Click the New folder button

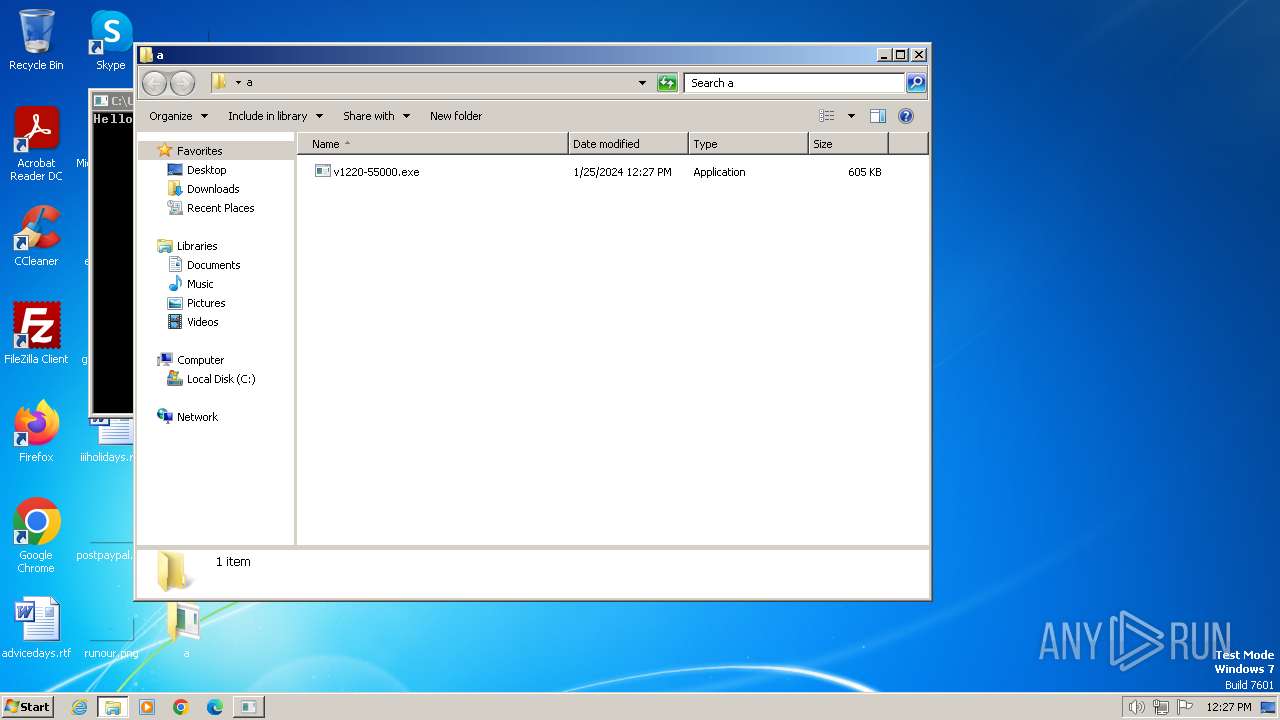point(456,116)
